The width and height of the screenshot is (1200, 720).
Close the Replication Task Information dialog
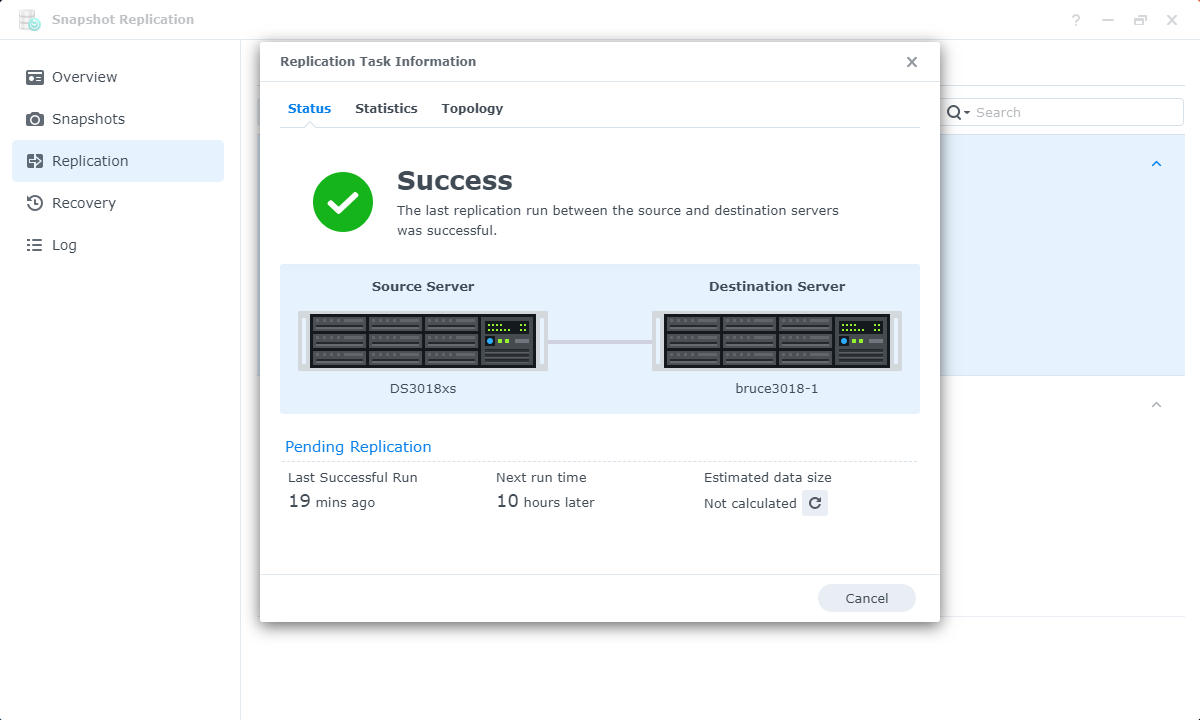pos(911,62)
